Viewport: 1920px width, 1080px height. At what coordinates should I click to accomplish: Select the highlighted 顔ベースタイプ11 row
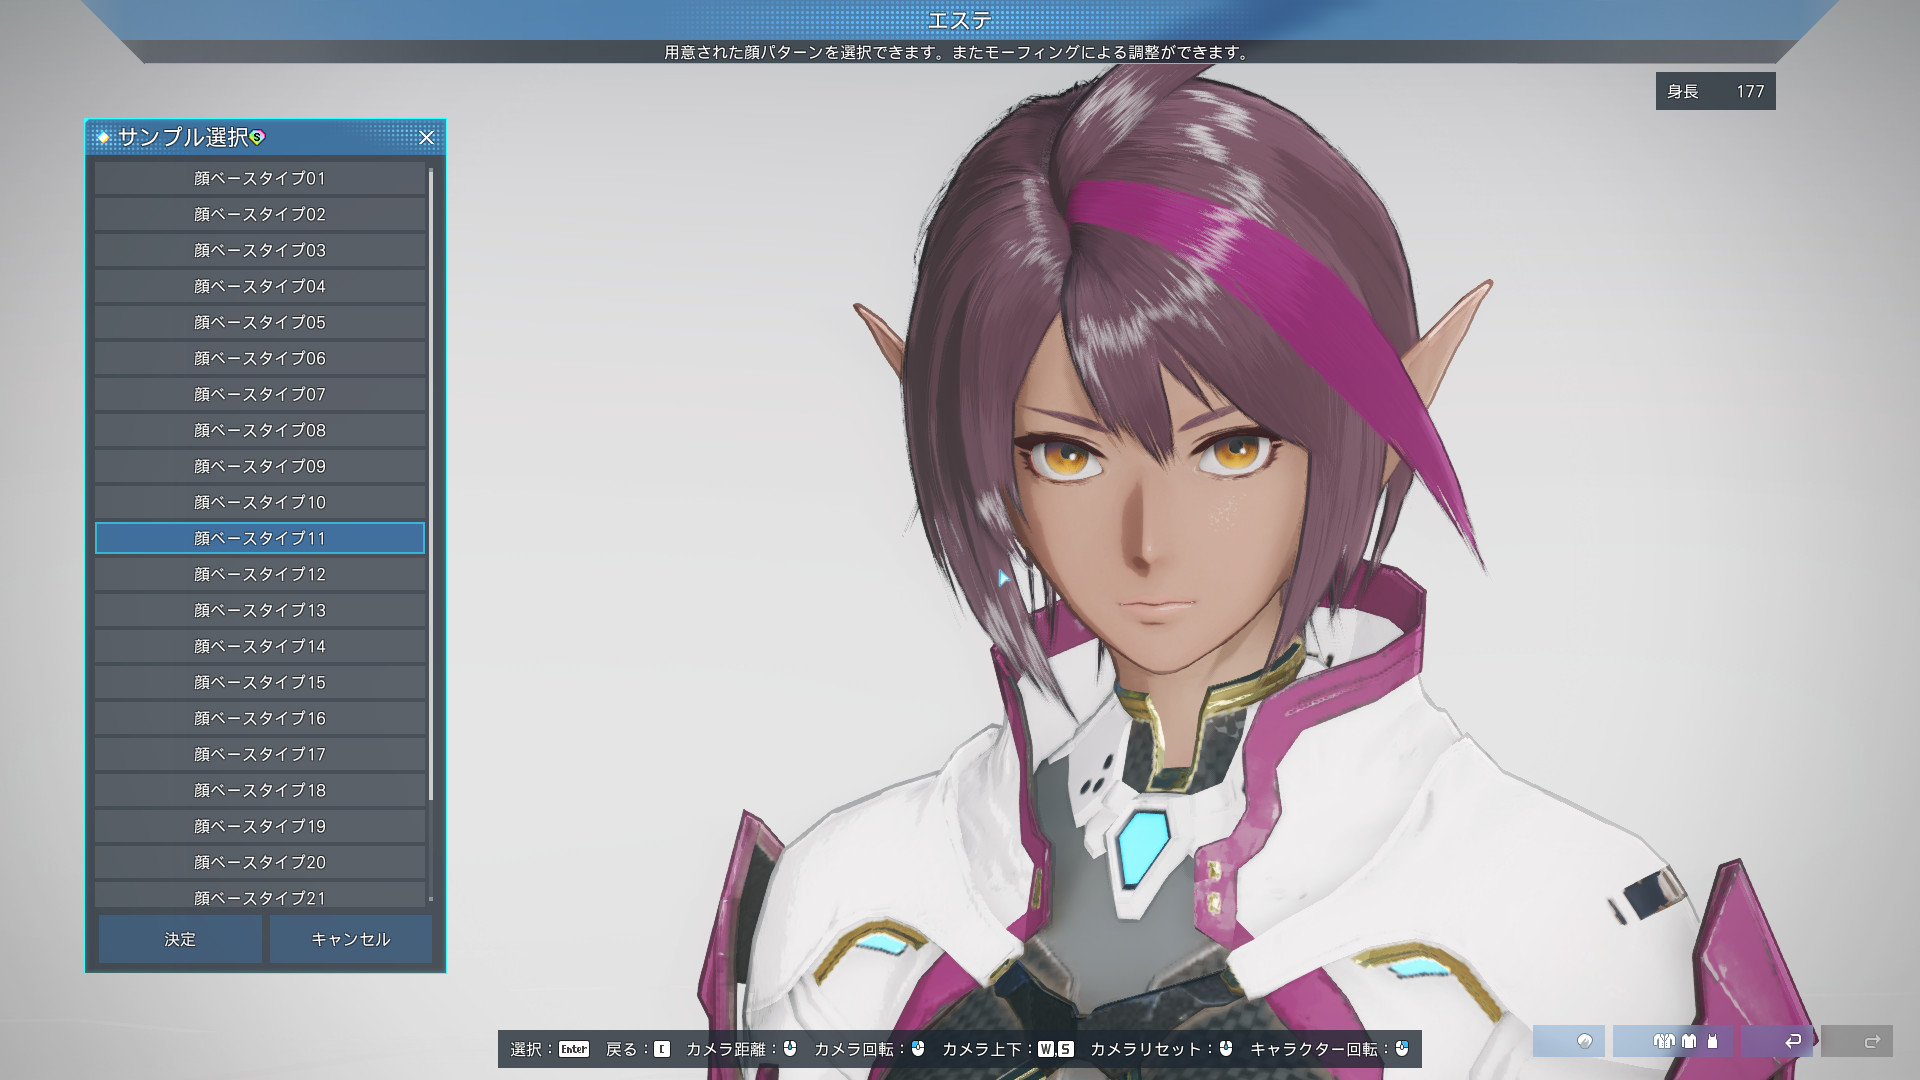[260, 538]
